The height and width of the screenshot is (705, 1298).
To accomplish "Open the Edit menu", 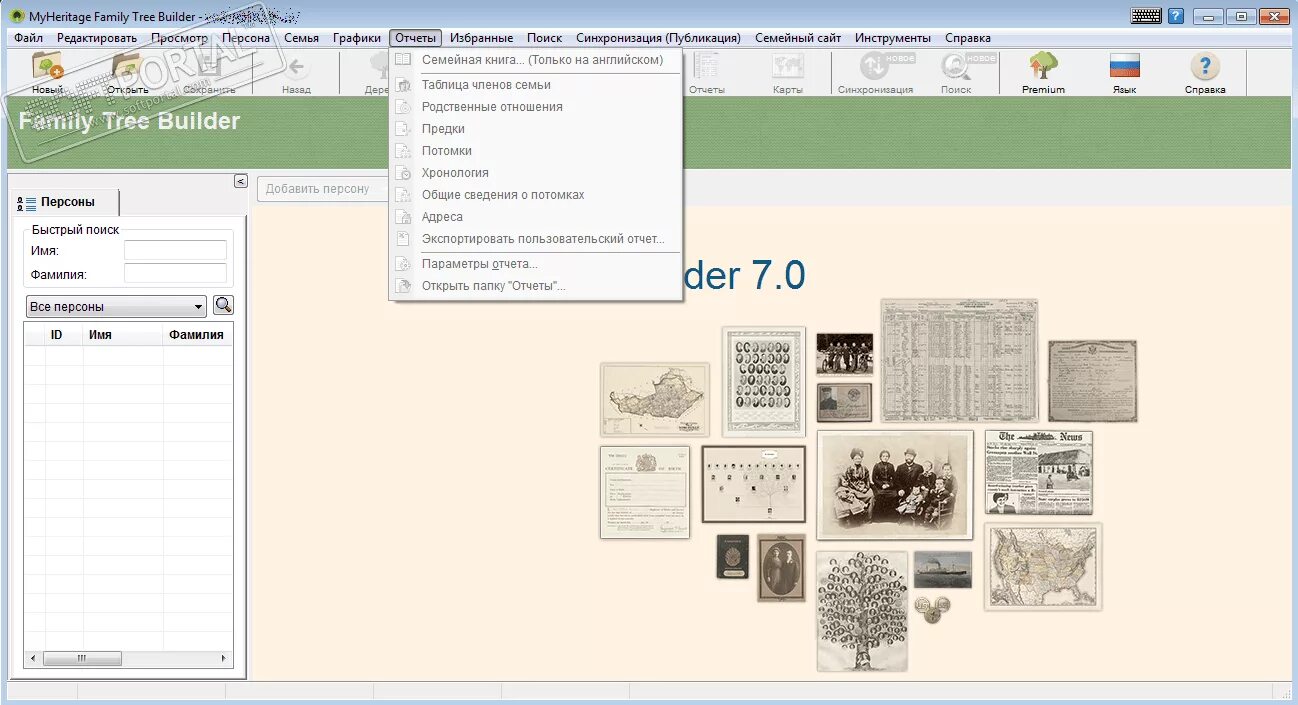I will pyautogui.click(x=97, y=38).
